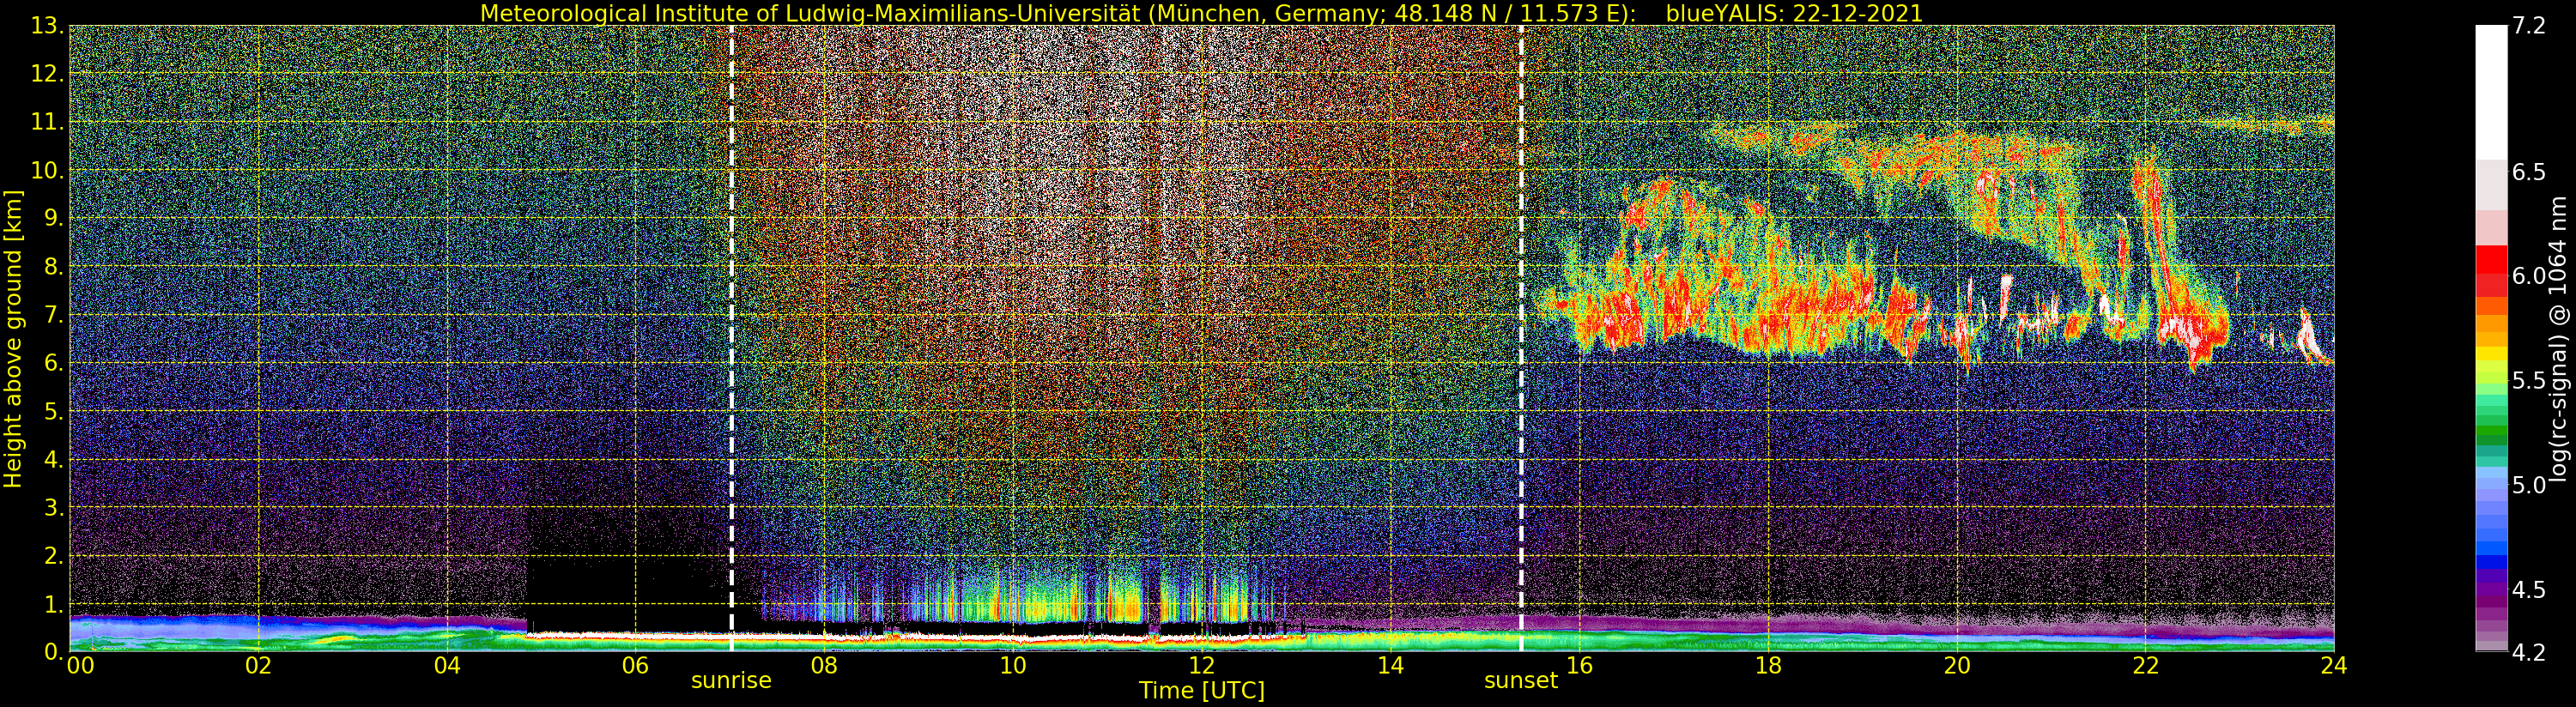Select the 24 tick on the time axis
The width and height of the screenshot is (2576, 707).
(2333, 665)
